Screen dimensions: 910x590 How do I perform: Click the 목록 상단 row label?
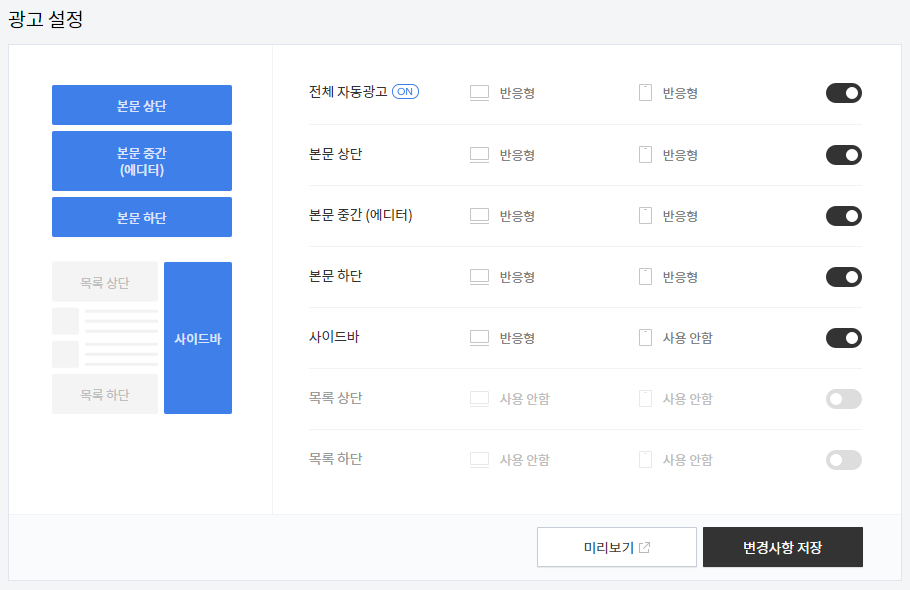click(335, 398)
